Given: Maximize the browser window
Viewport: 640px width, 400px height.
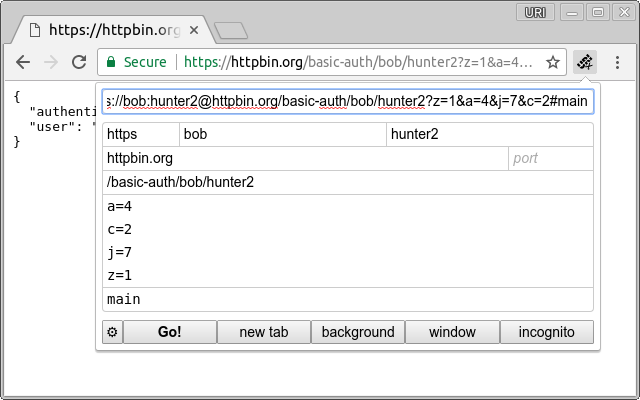Looking at the screenshot, I should (598, 12).
